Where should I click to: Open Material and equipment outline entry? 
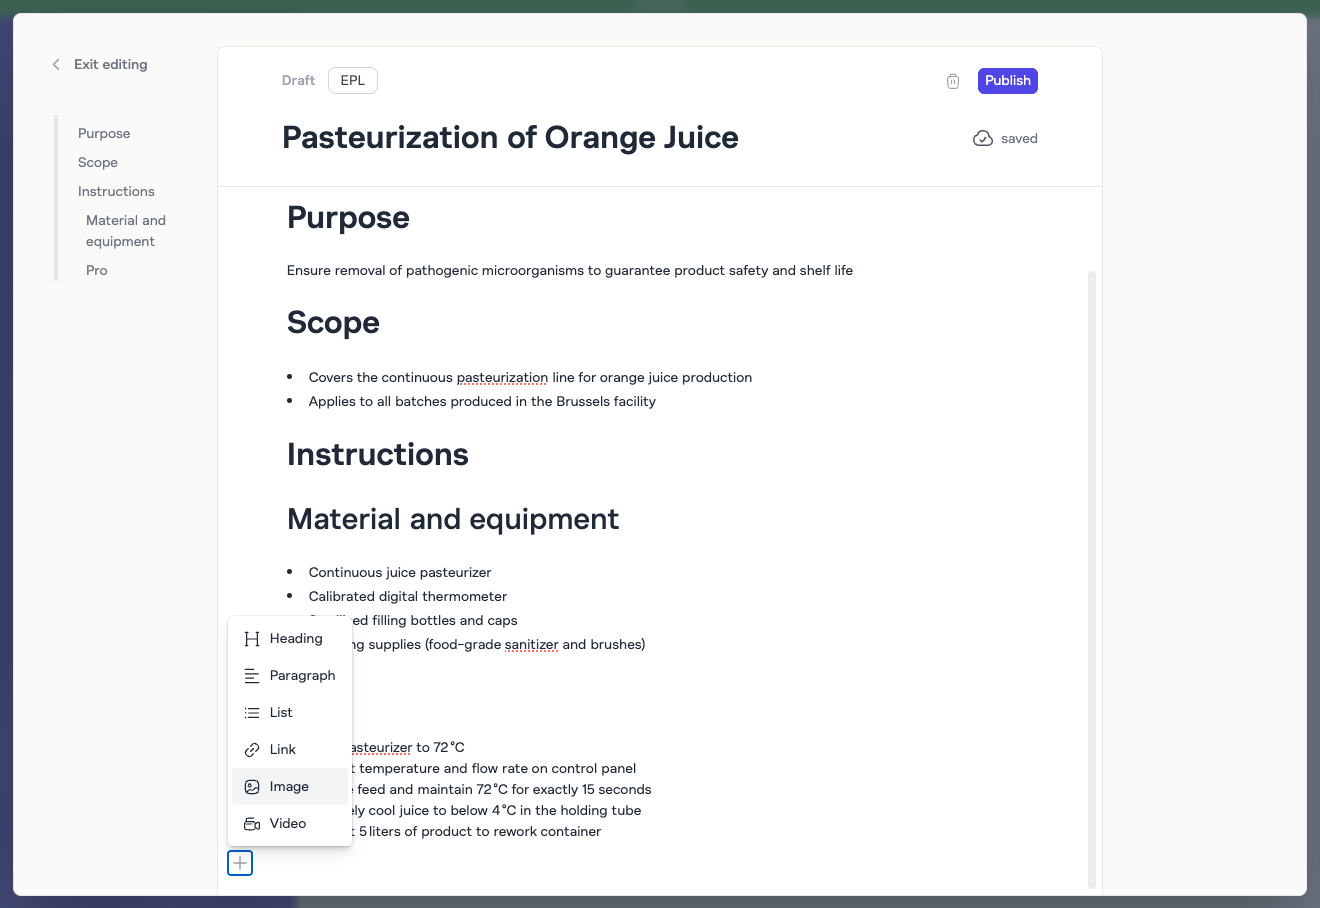(x=126, y=231)
